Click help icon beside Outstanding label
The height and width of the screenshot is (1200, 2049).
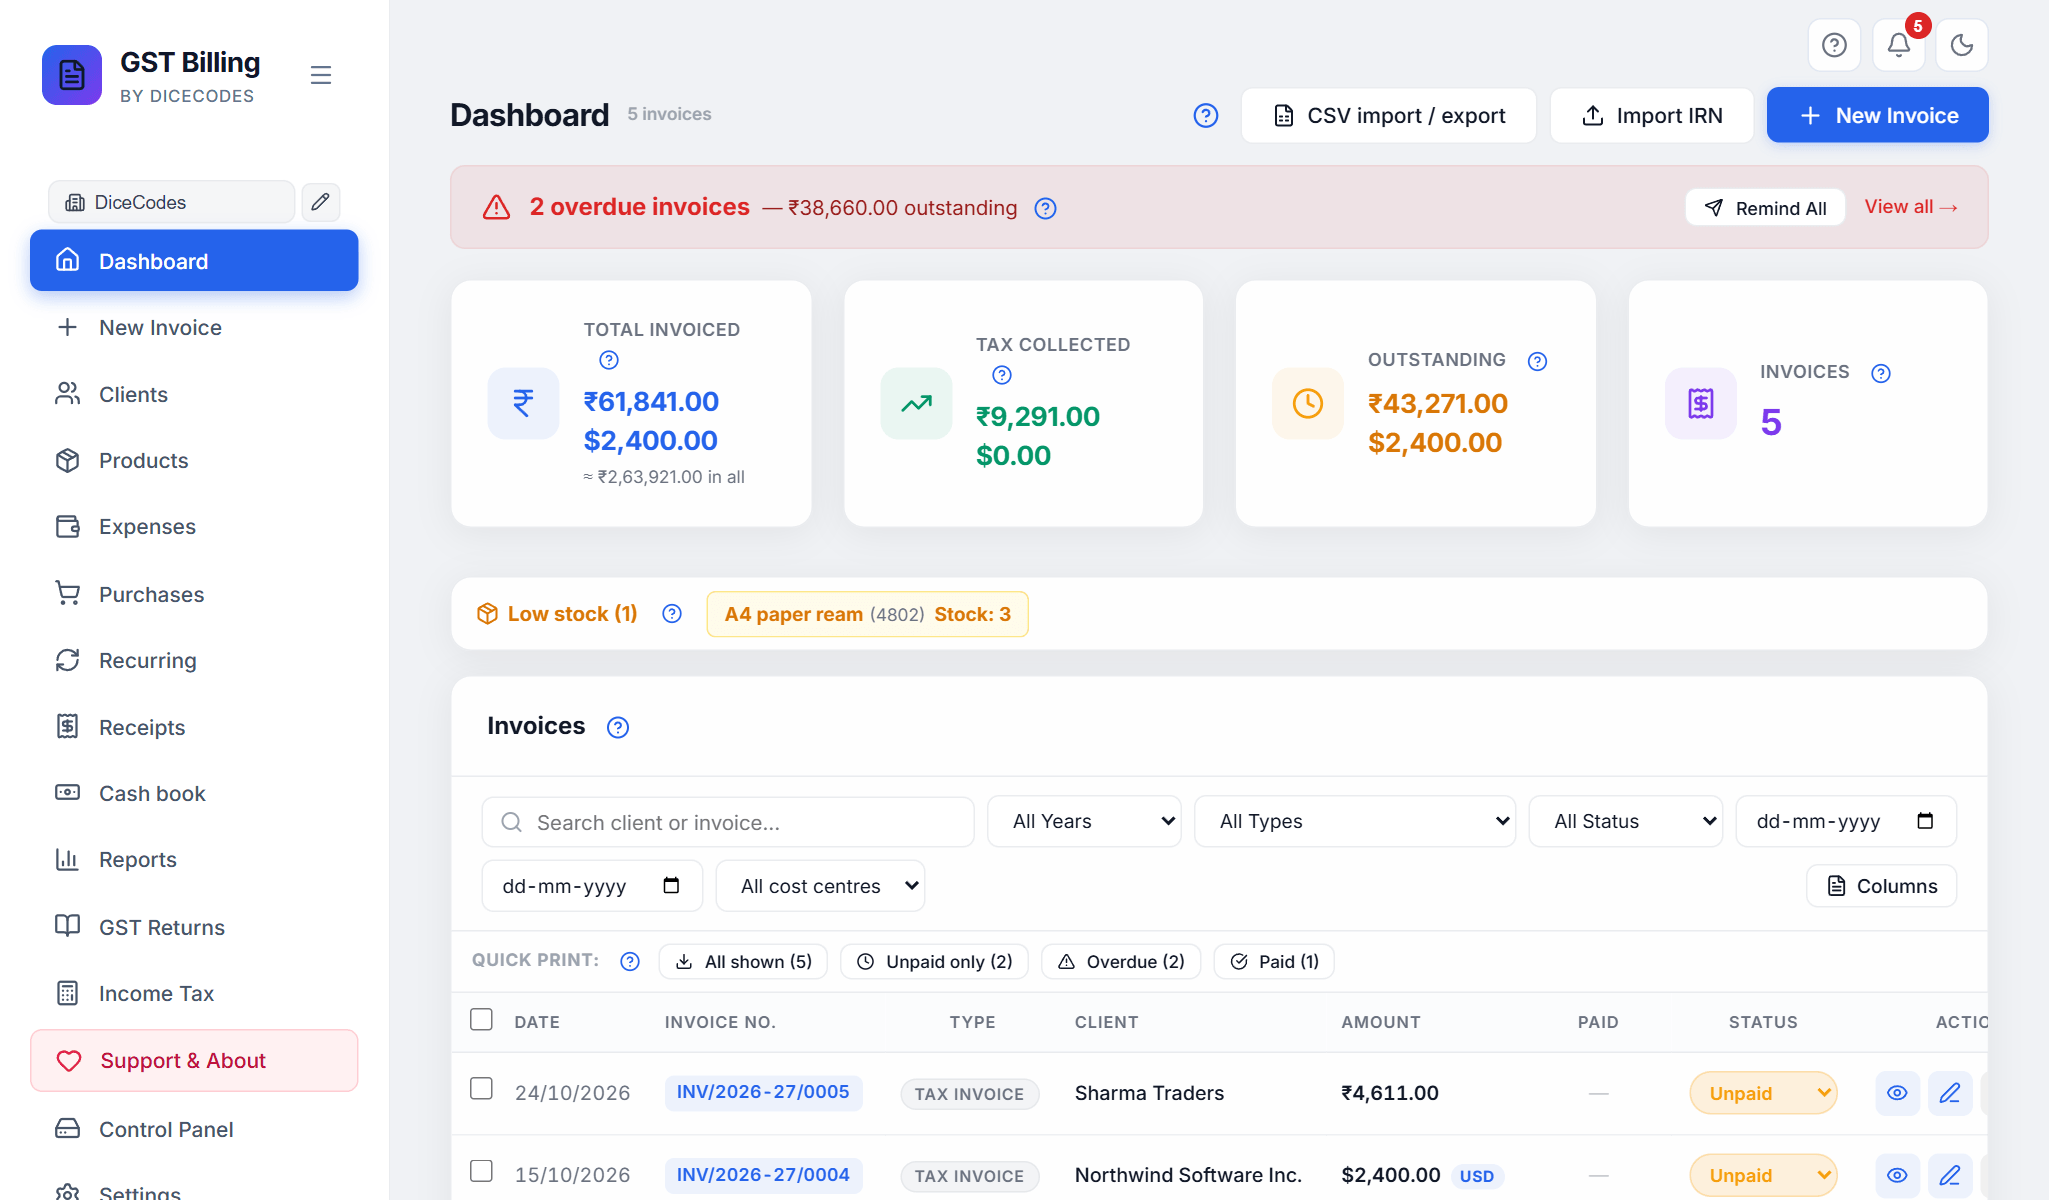click(x=1537, y=361)
